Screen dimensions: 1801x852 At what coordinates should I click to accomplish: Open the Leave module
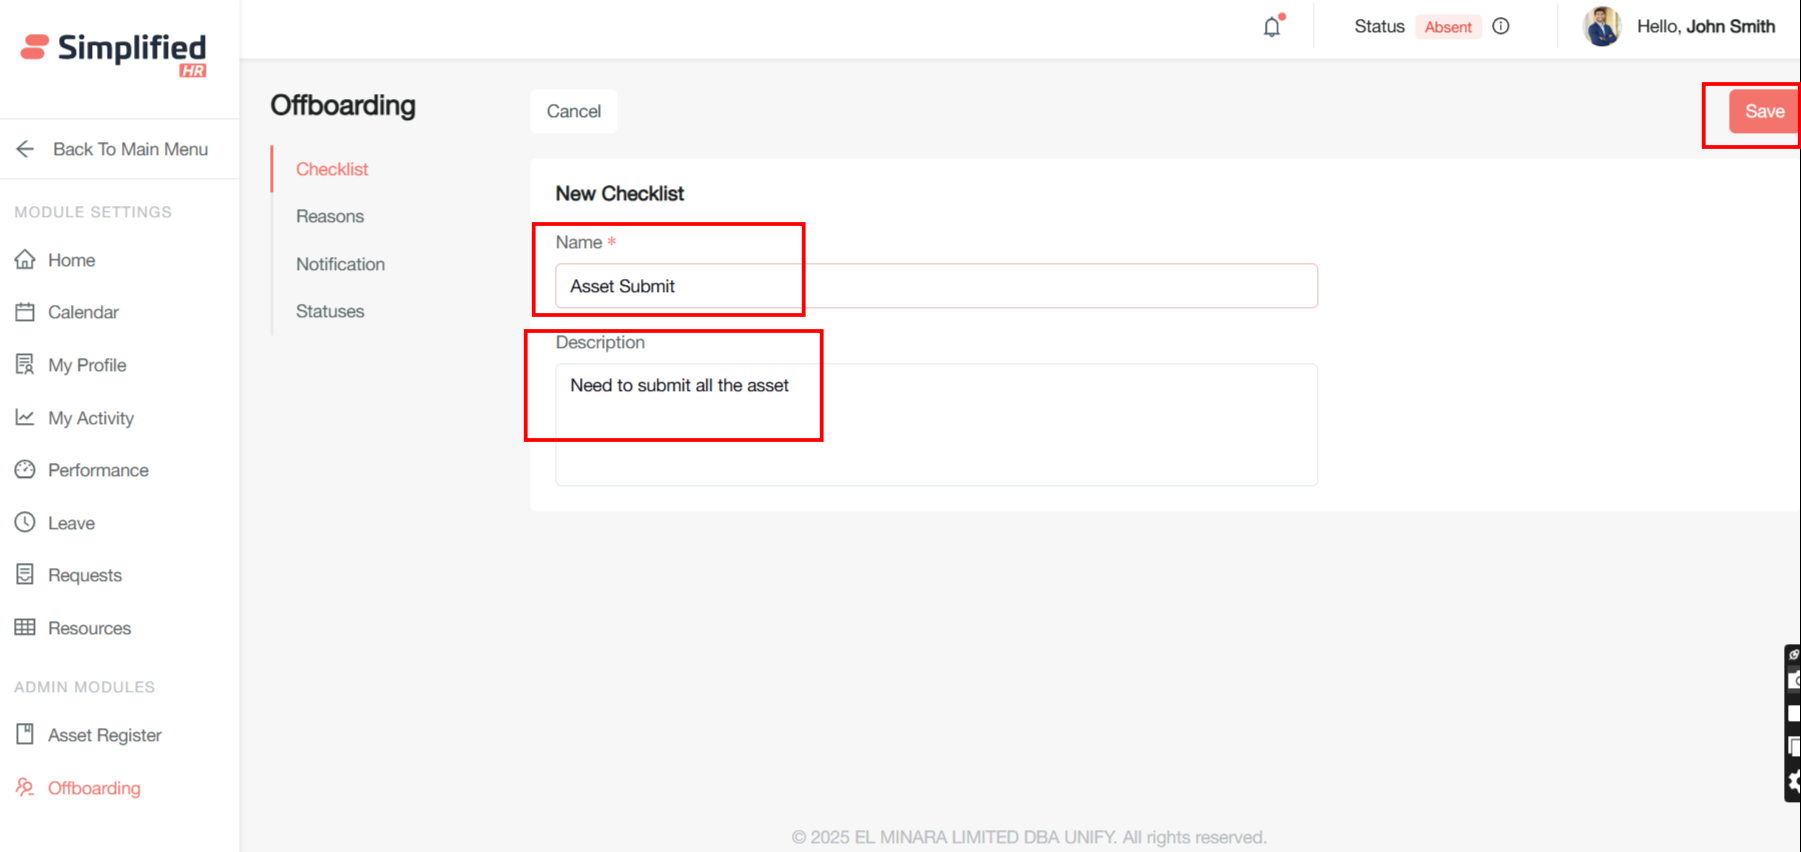pyautogui.click(x=71, y=523)
